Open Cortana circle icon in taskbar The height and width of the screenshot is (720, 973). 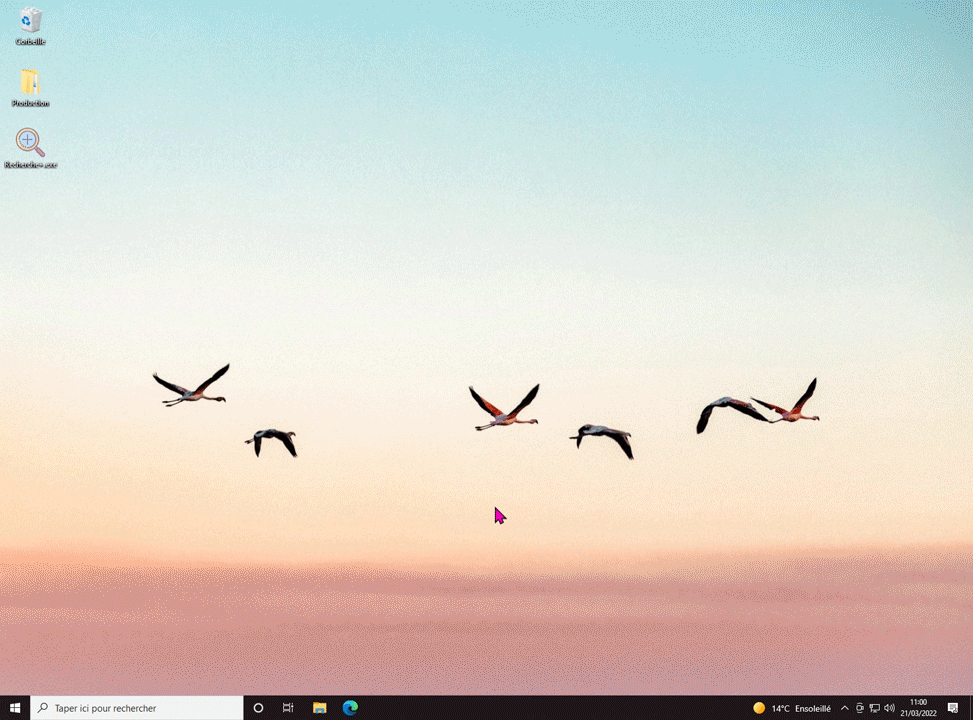[x=258, y=708]
